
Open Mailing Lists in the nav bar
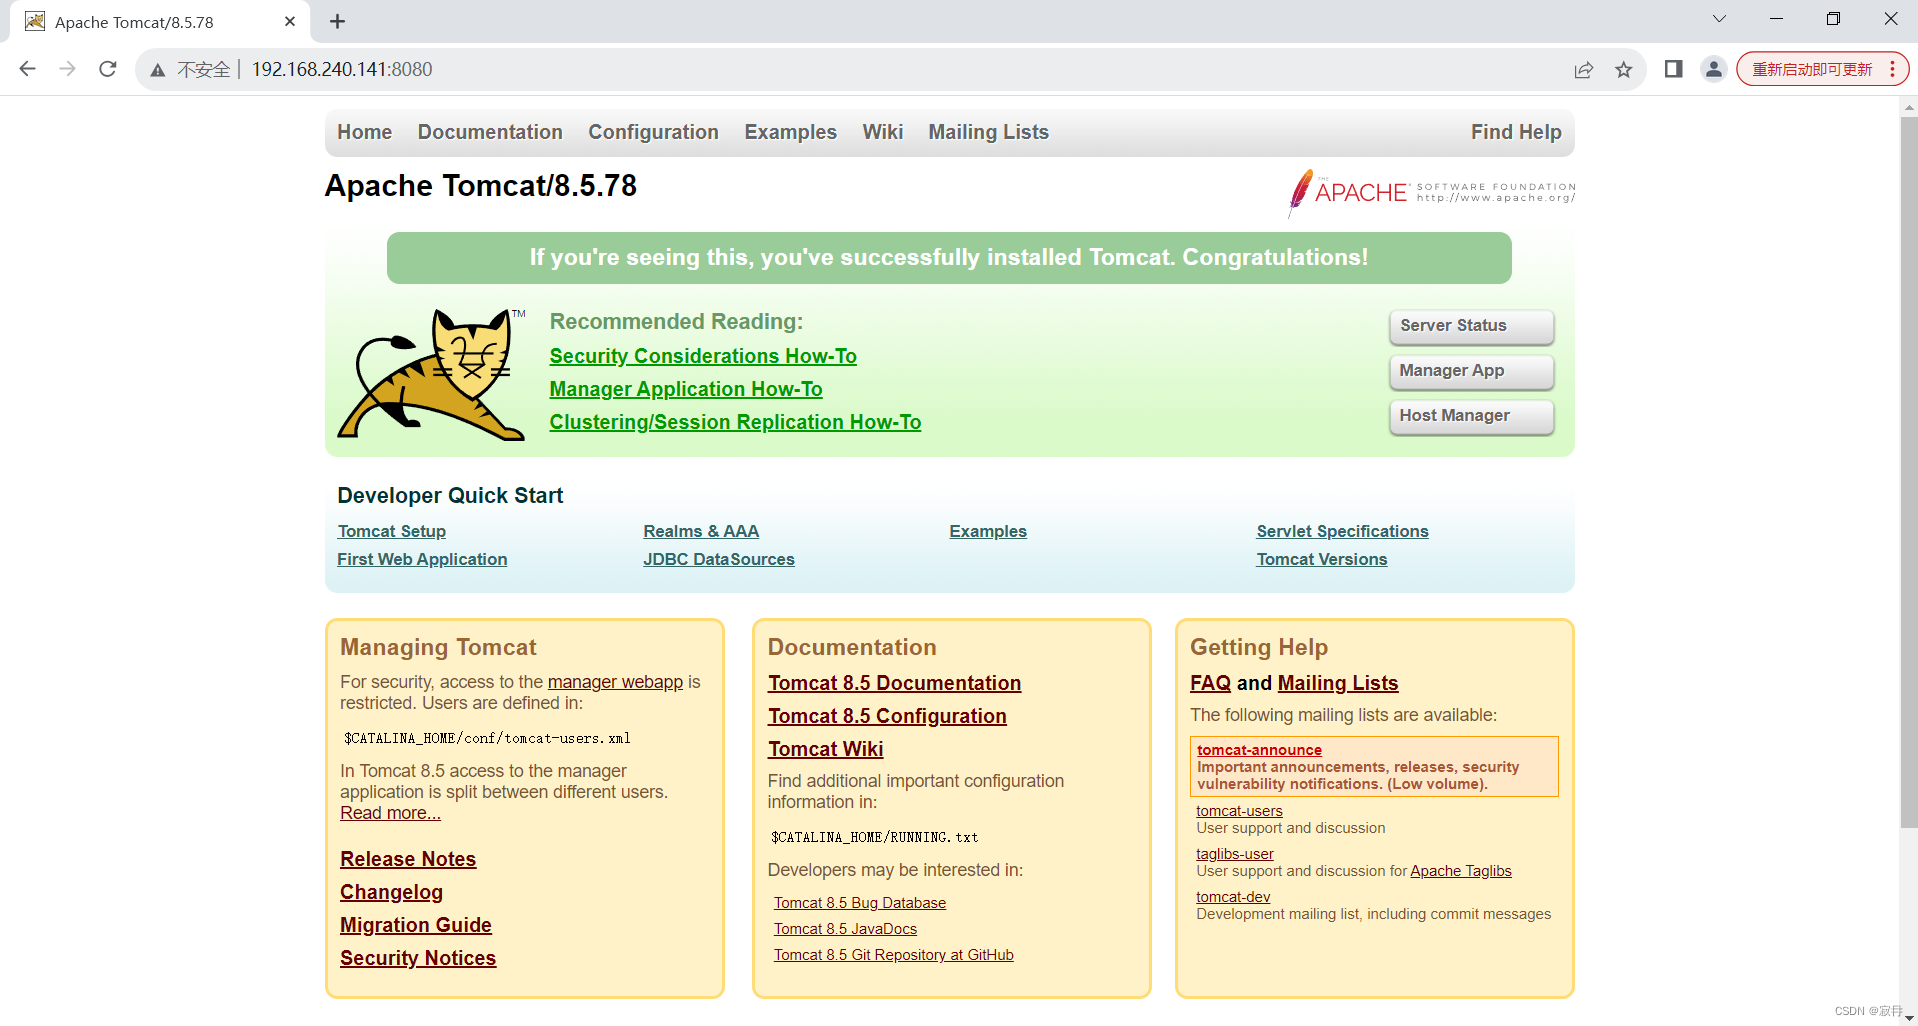tap(988, 132)
